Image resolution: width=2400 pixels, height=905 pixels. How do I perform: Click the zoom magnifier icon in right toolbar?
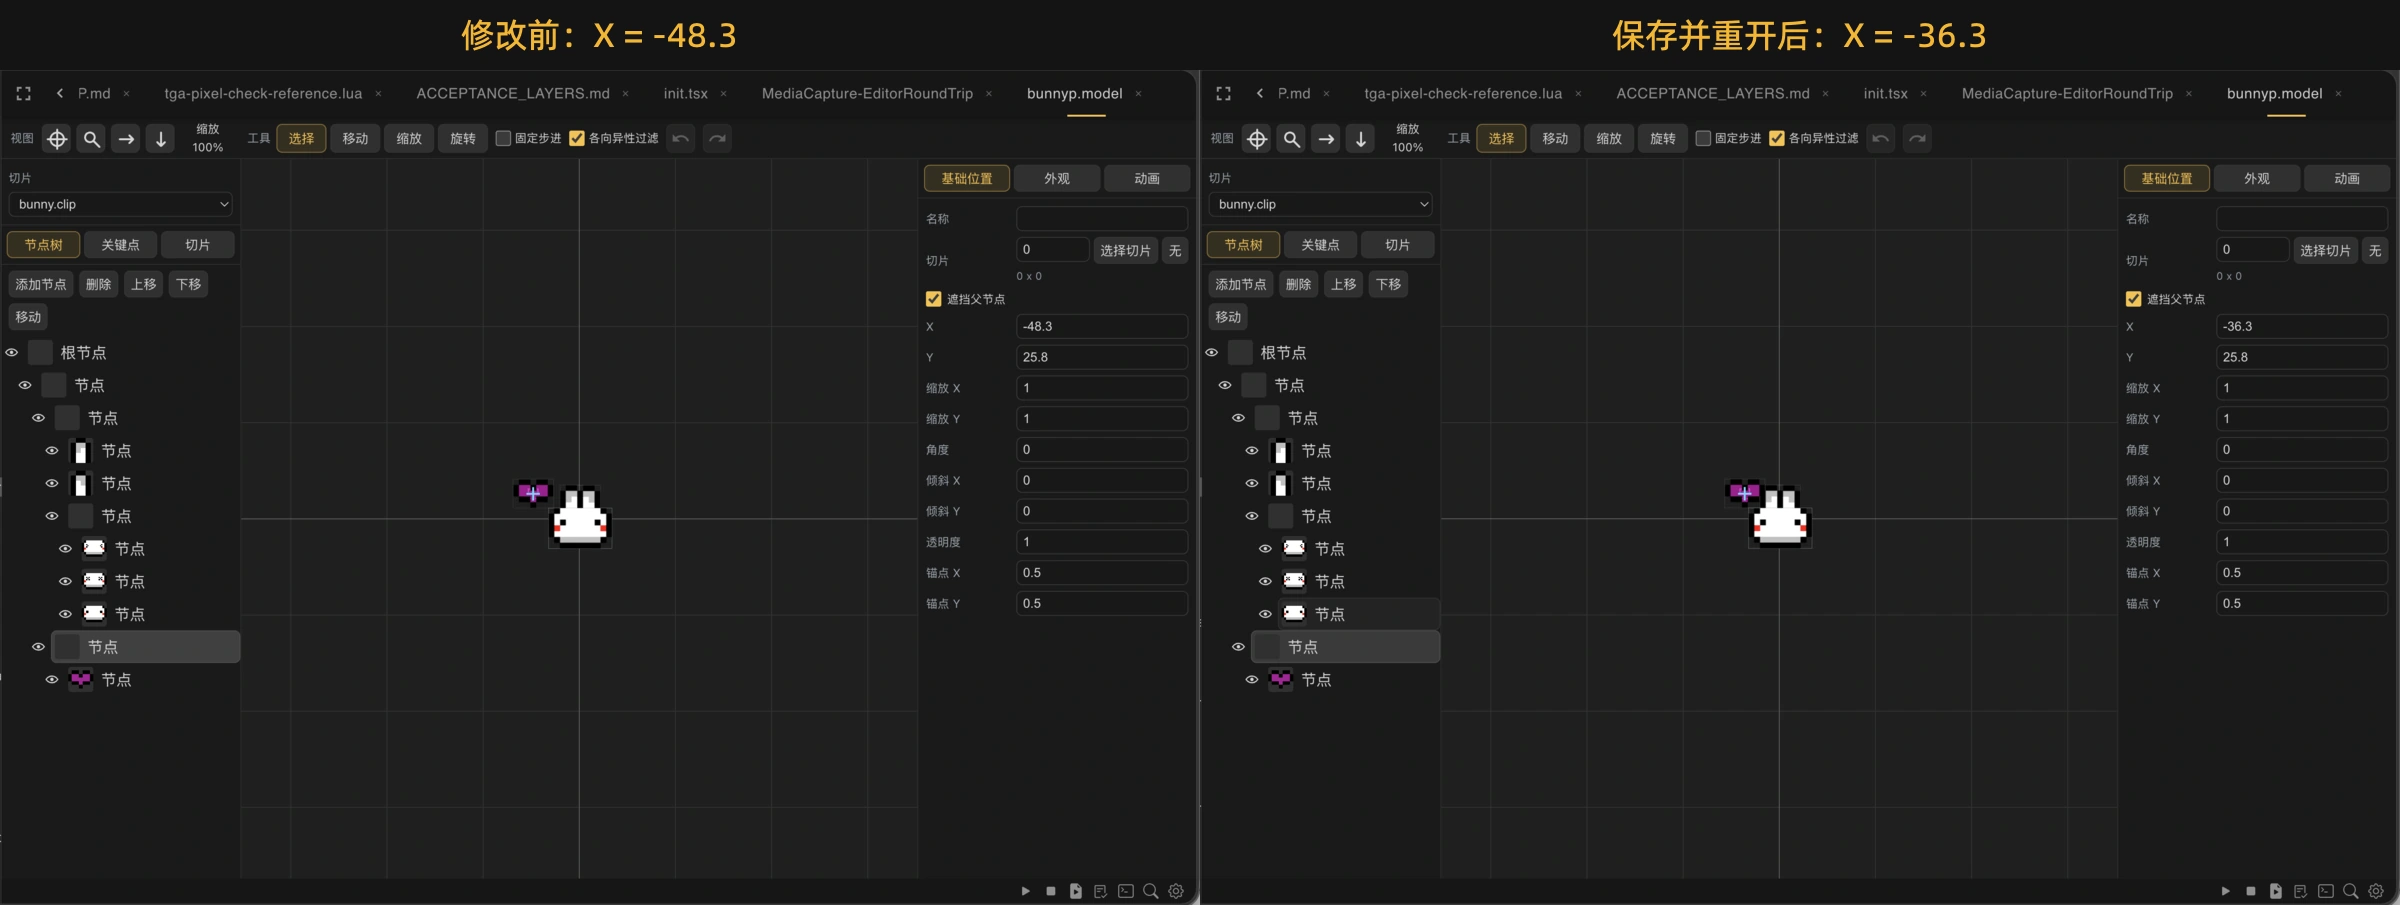(x=1292, y=139)
